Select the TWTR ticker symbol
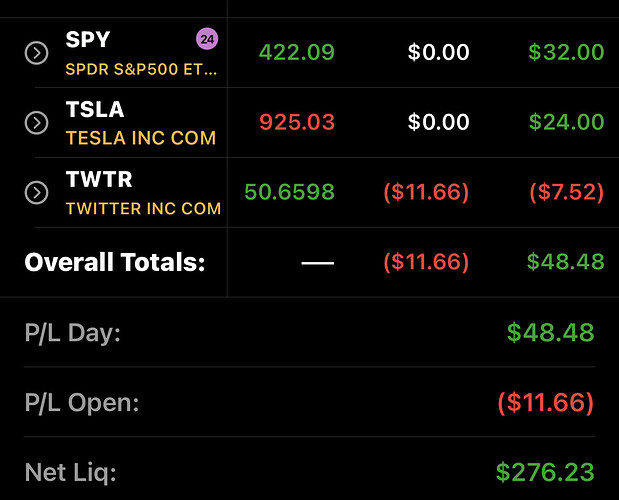This screenshot has height=500, width=619. pos(99,179)
